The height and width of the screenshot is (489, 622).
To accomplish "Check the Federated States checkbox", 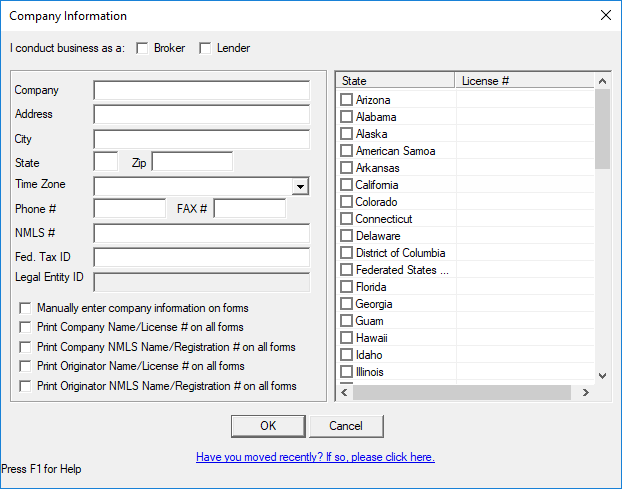I will 346,270.
